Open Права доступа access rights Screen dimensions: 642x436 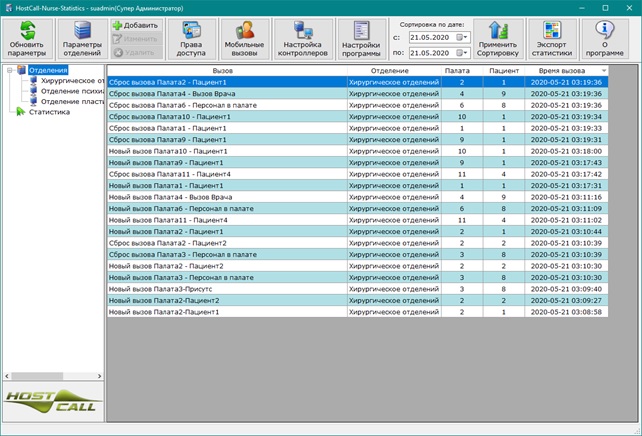click(x=191, y=40)
